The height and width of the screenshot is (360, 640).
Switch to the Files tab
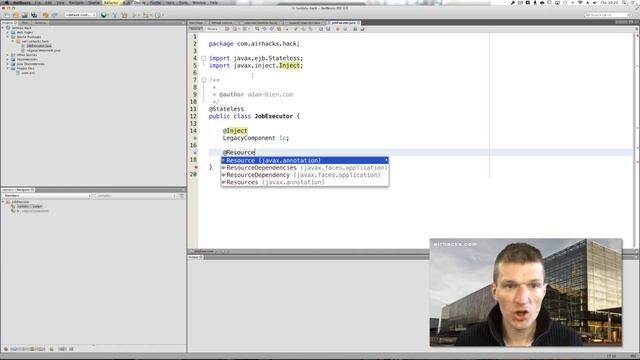point(26,23)
